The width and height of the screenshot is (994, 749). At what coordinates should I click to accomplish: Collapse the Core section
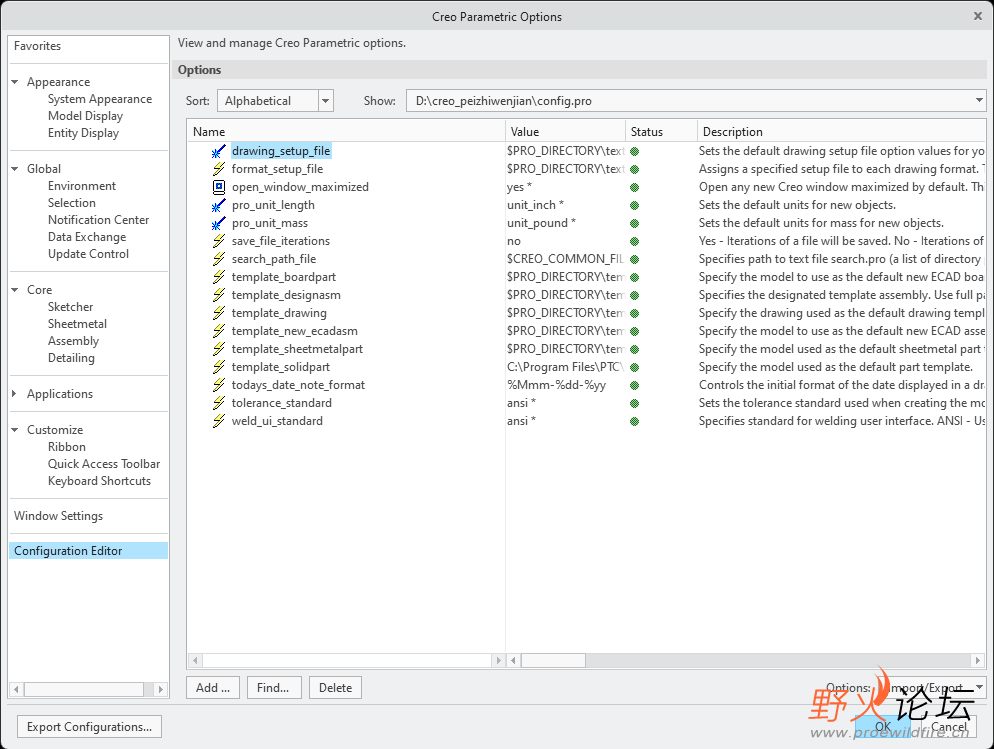[x=15, y=290]
